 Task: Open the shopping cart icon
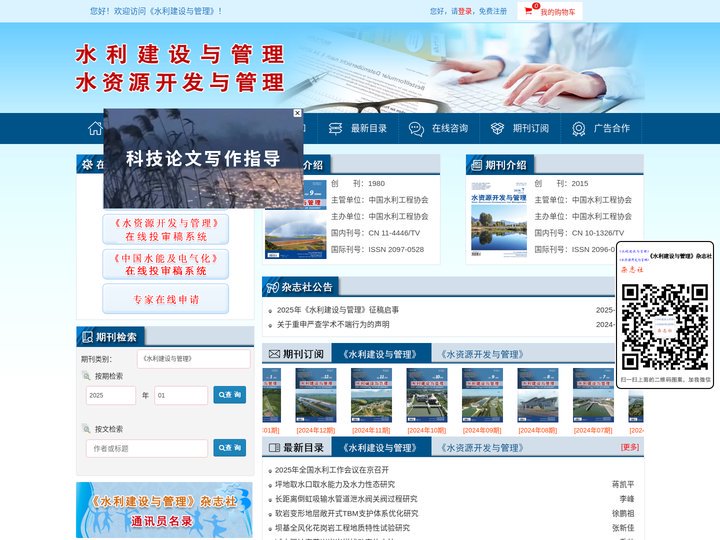[x=529, y=11]
